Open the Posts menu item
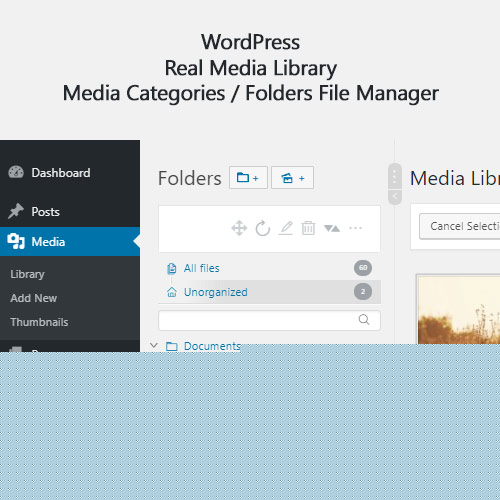 coord(70,212)
